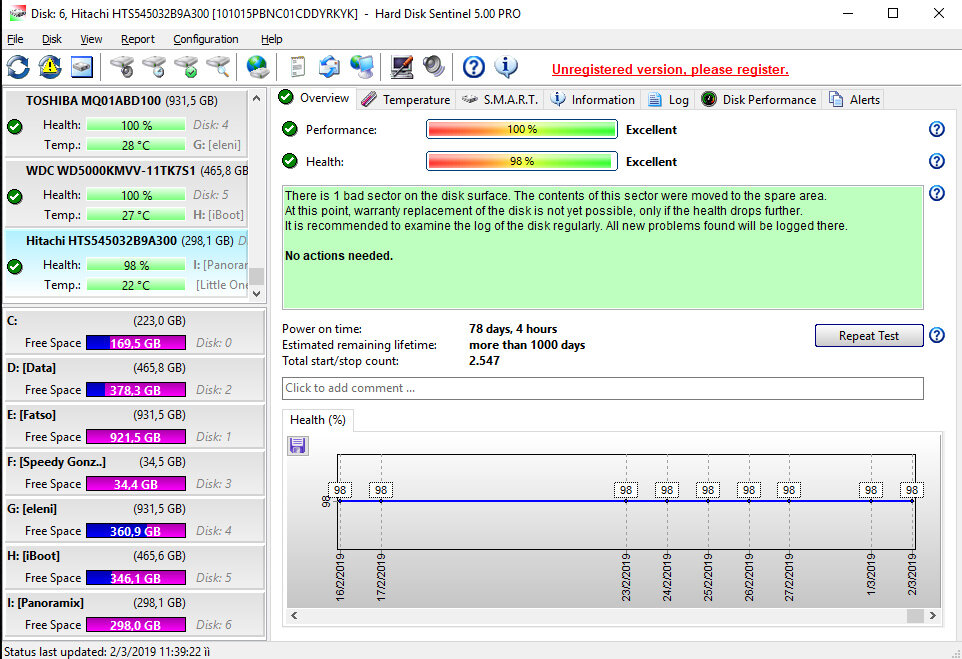Open the Disk menu

click(x=52, y=39)
